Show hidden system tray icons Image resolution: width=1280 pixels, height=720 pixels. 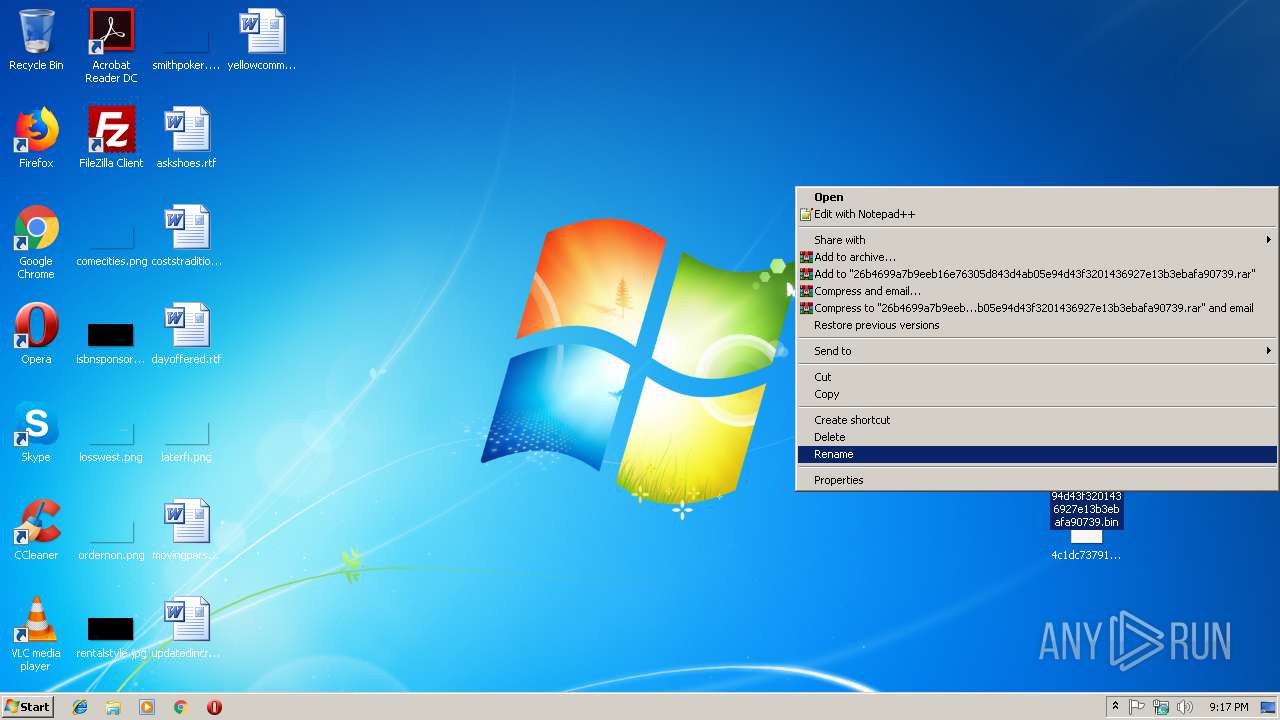coord(1115,707)
